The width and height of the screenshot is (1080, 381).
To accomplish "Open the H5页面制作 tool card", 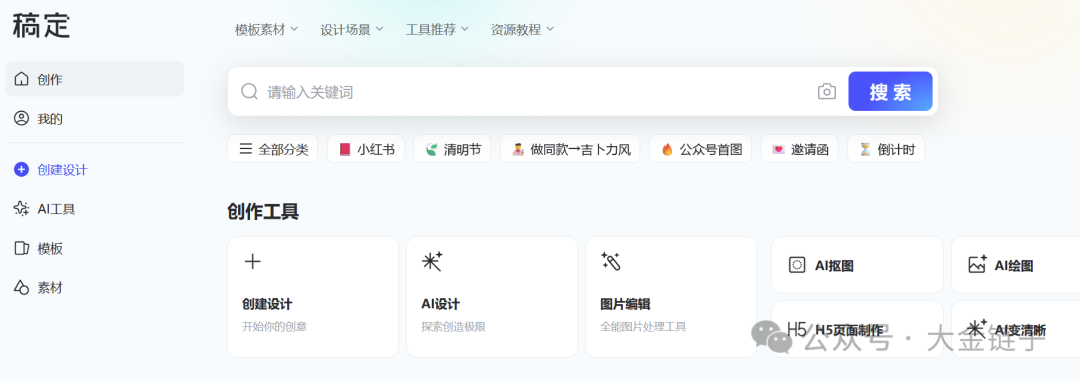I will tap(858, 329).
